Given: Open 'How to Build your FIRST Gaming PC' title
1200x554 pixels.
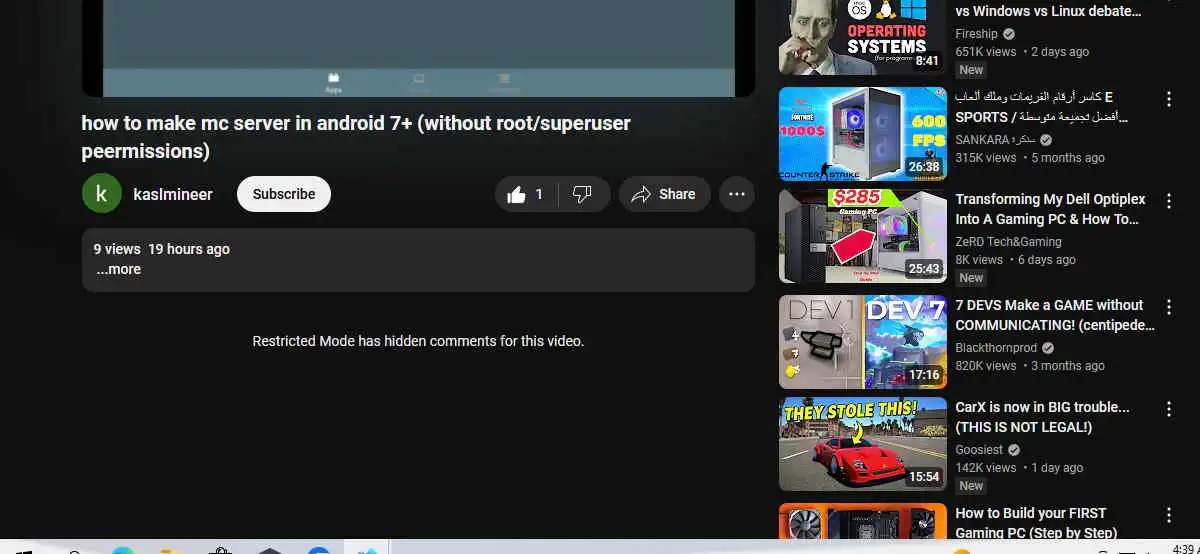Looking at the screenshot, I should [x=1036, y=523].
